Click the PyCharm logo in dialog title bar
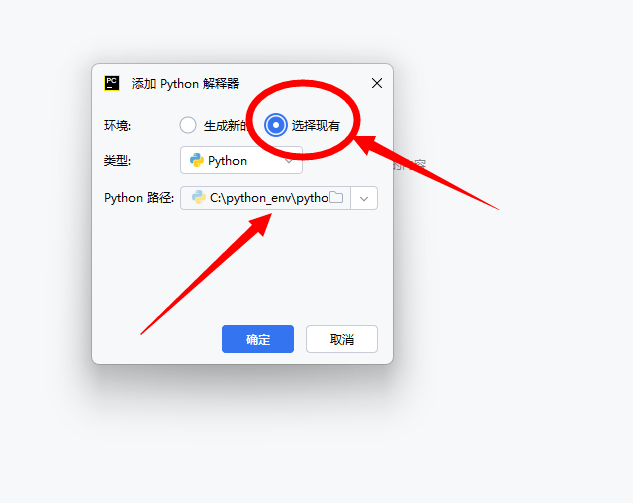Viewport: 633px width, 503px height. 112,83
